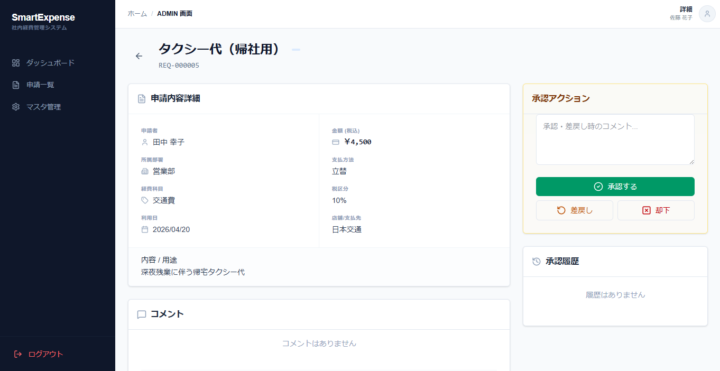
Task: Click the ホーム breadcrumb link
Action: 137,14
